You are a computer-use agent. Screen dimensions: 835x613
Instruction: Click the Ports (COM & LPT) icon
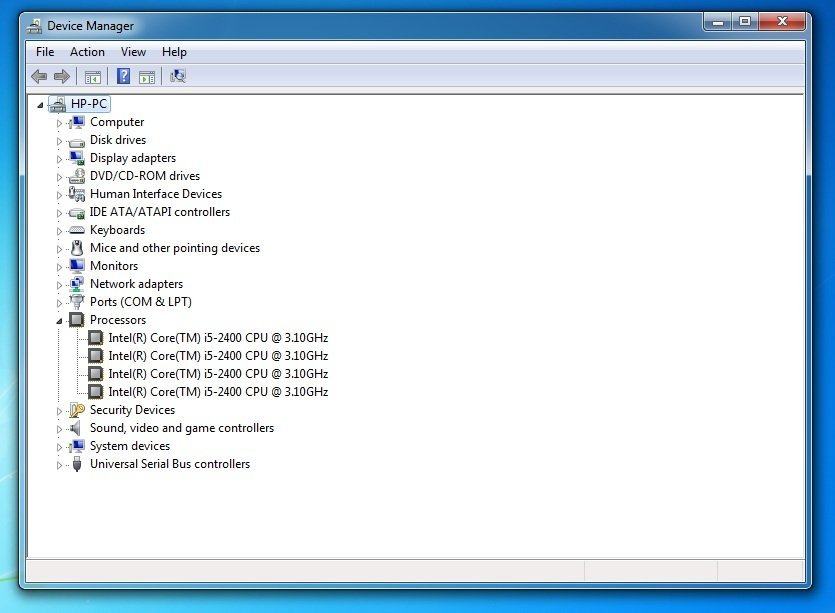(77, 302)
